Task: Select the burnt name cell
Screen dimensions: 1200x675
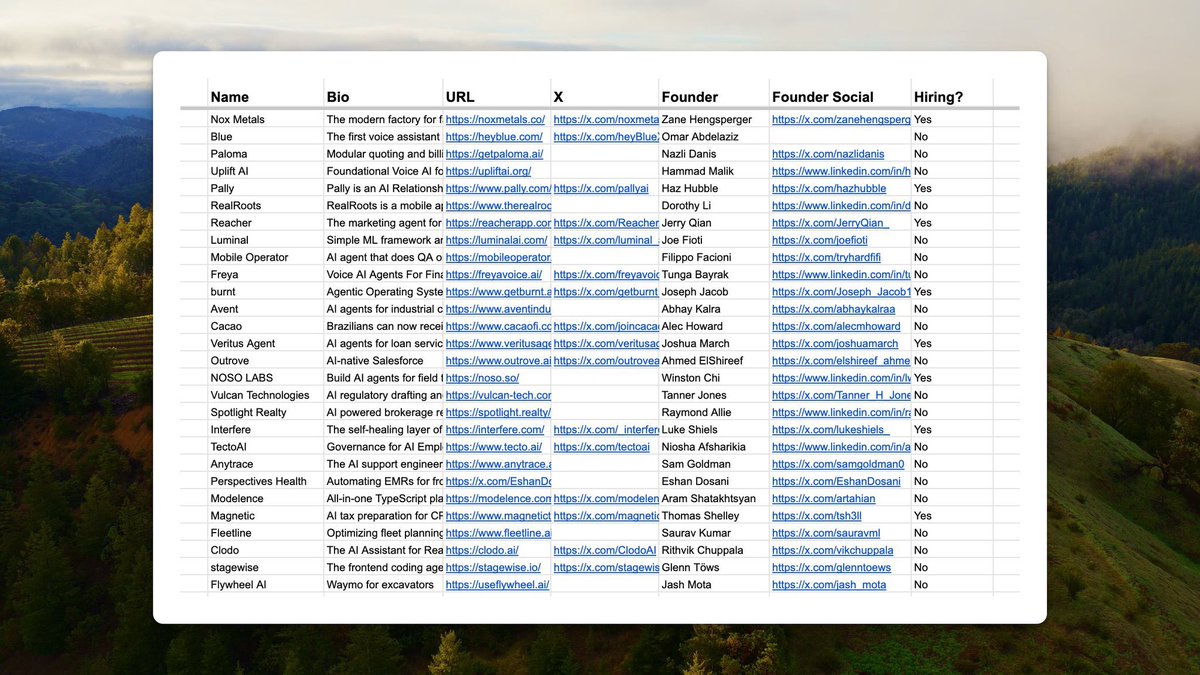Action: pos(265,292)
